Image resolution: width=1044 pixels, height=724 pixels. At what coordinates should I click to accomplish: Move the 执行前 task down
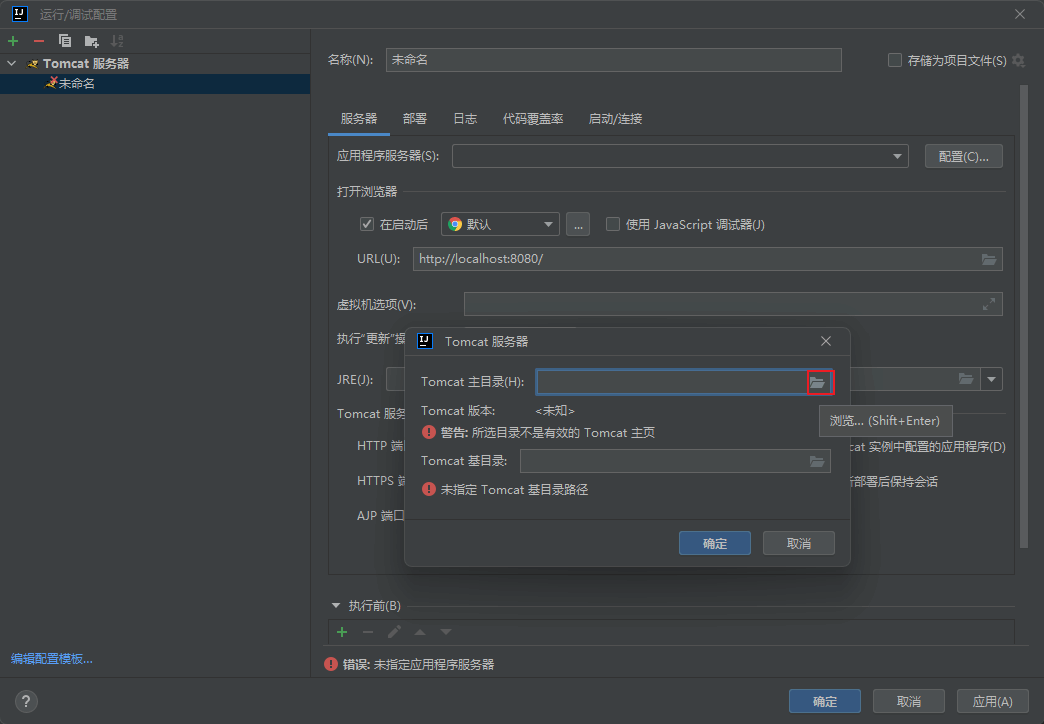coord(446,632)
